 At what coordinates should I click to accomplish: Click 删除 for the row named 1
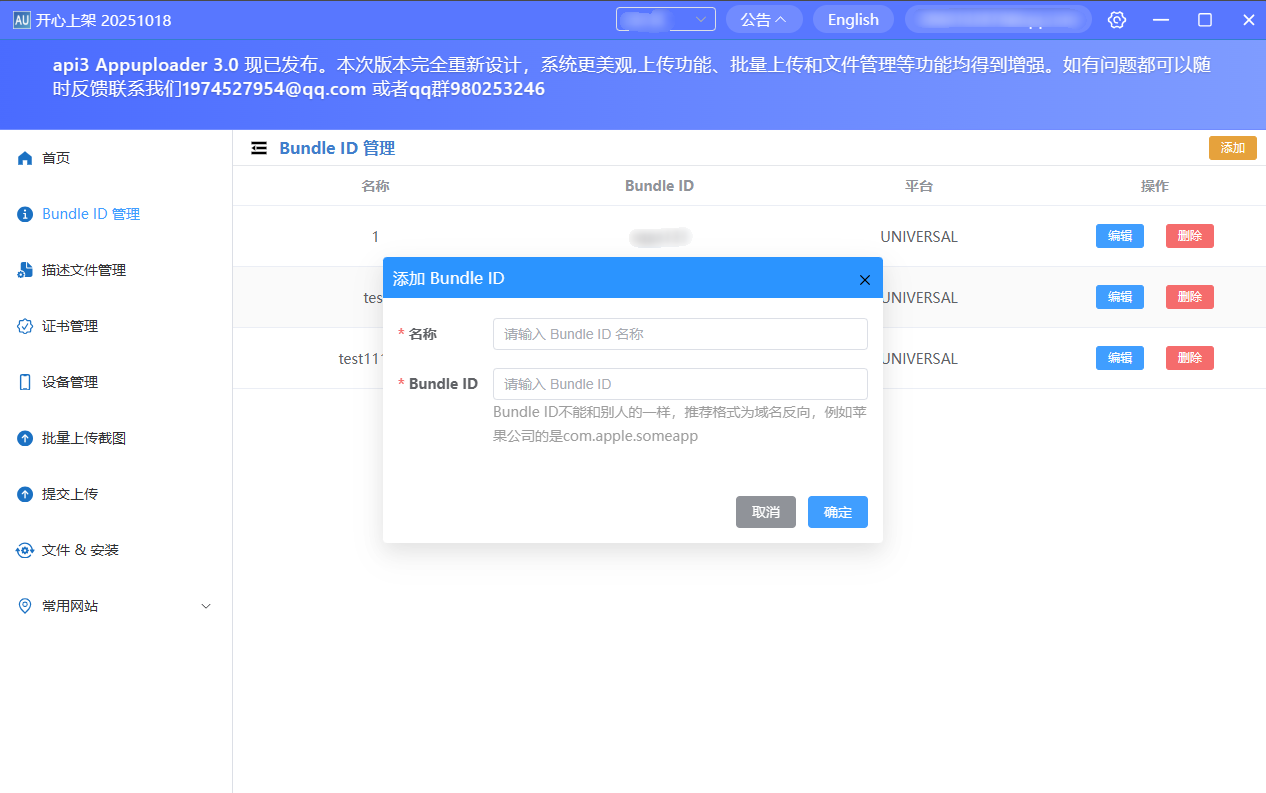point(1190,236)
